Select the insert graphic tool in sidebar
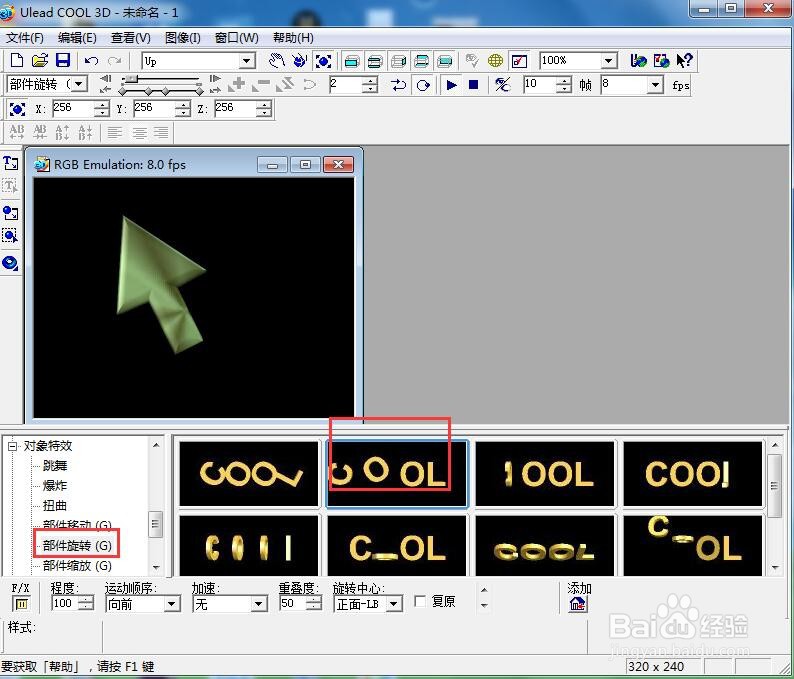 coord(11,212)
